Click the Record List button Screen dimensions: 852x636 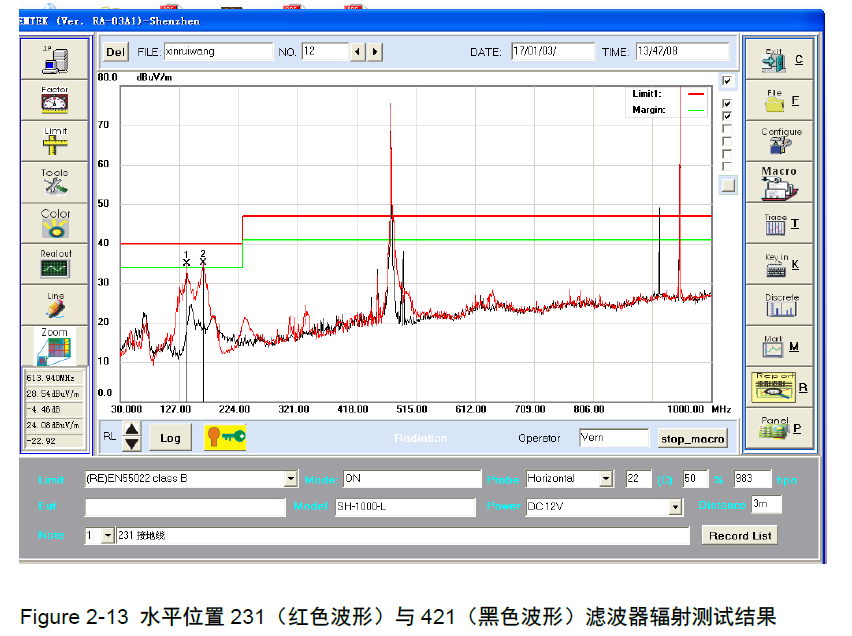pyautogui.click(x=740, y=535)
